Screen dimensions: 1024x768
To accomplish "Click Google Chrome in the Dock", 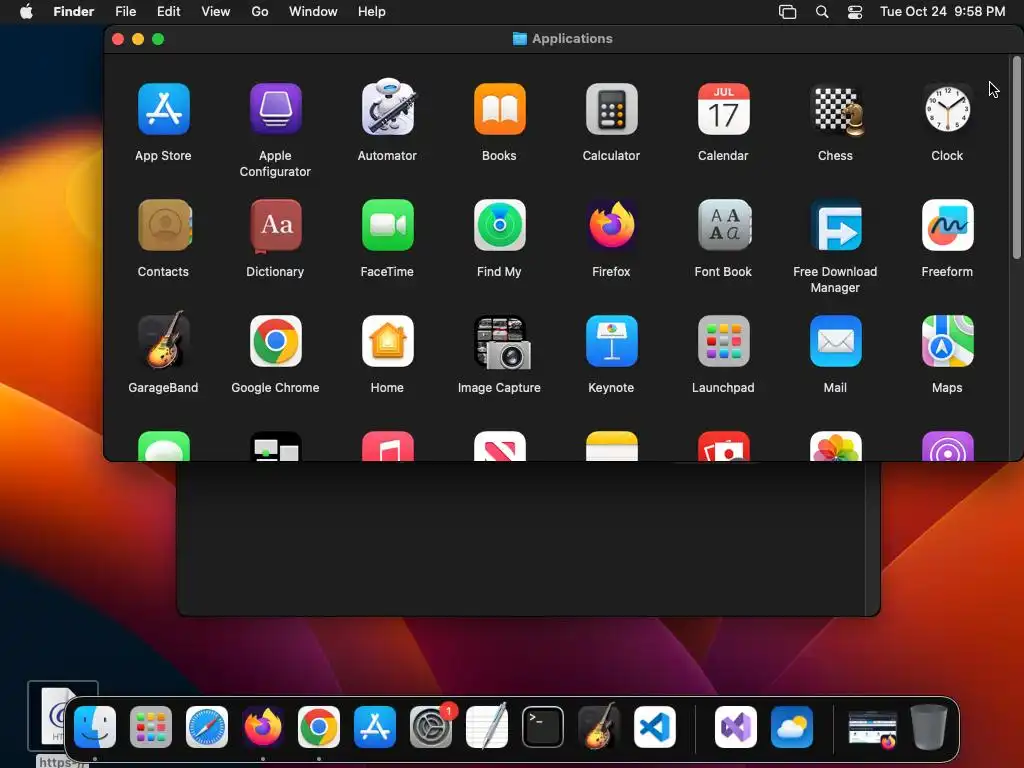I will [x=319, y=727].
